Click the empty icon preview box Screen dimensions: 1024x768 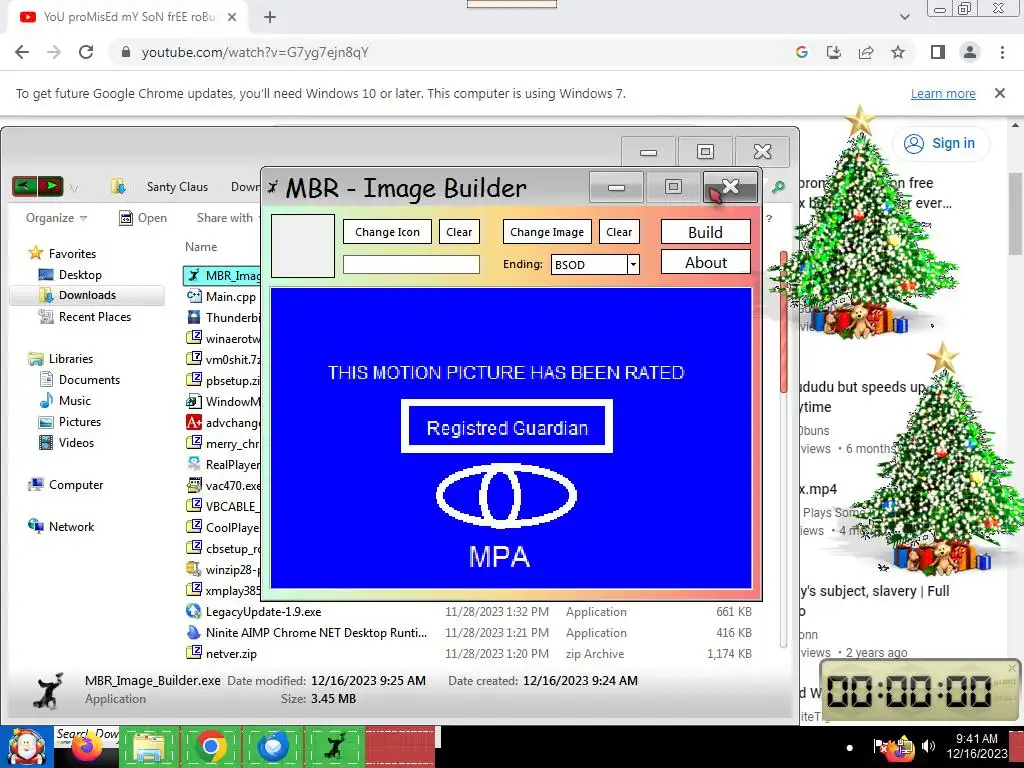(x=303, y=246)
